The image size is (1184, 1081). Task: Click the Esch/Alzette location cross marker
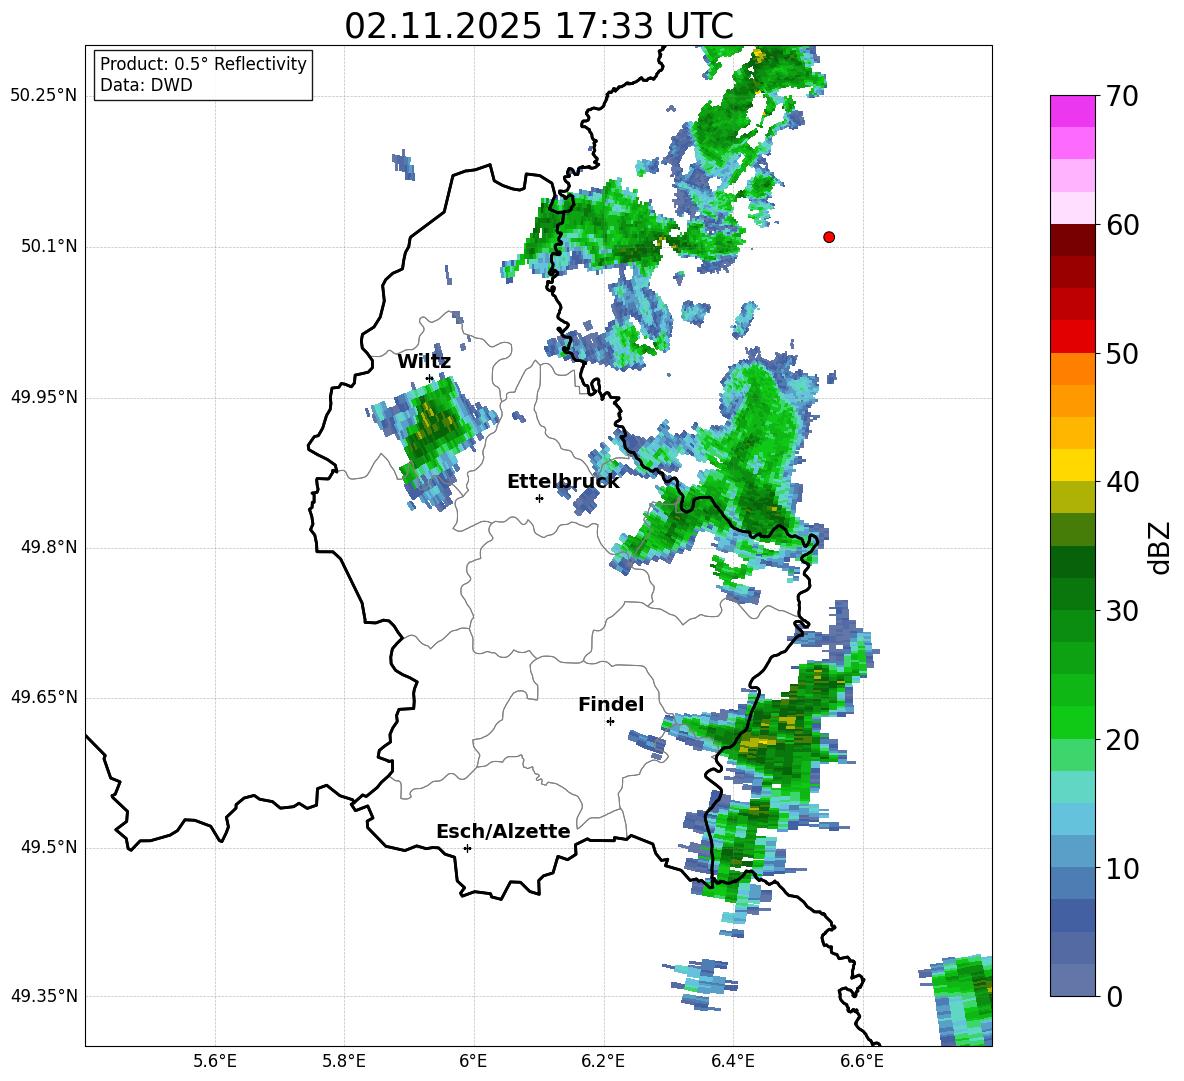[x=467, y=848]
